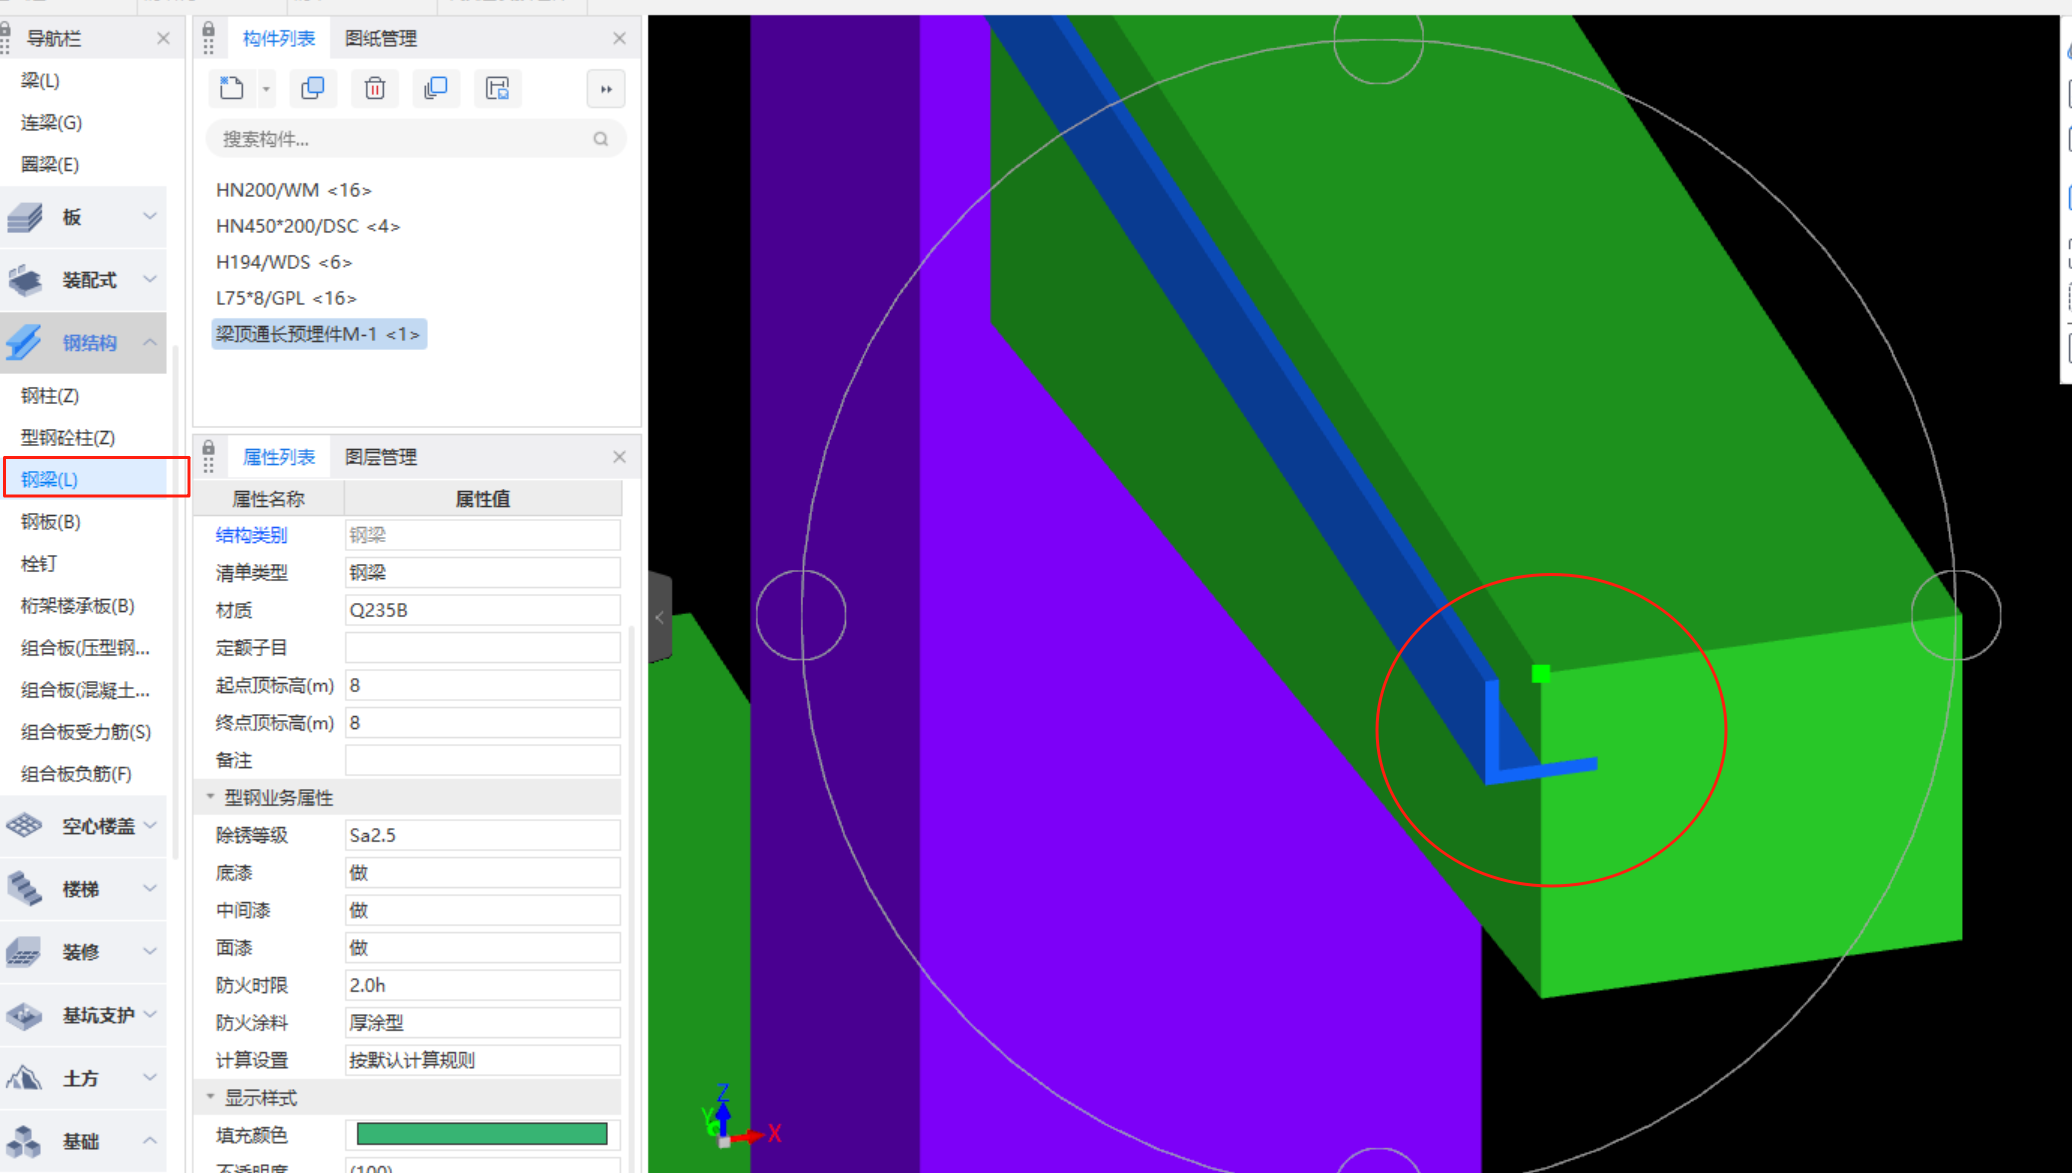Click the 防火时限 value 2.0h
Screen dimensions: 2072x1173
[x=483, y=985]
